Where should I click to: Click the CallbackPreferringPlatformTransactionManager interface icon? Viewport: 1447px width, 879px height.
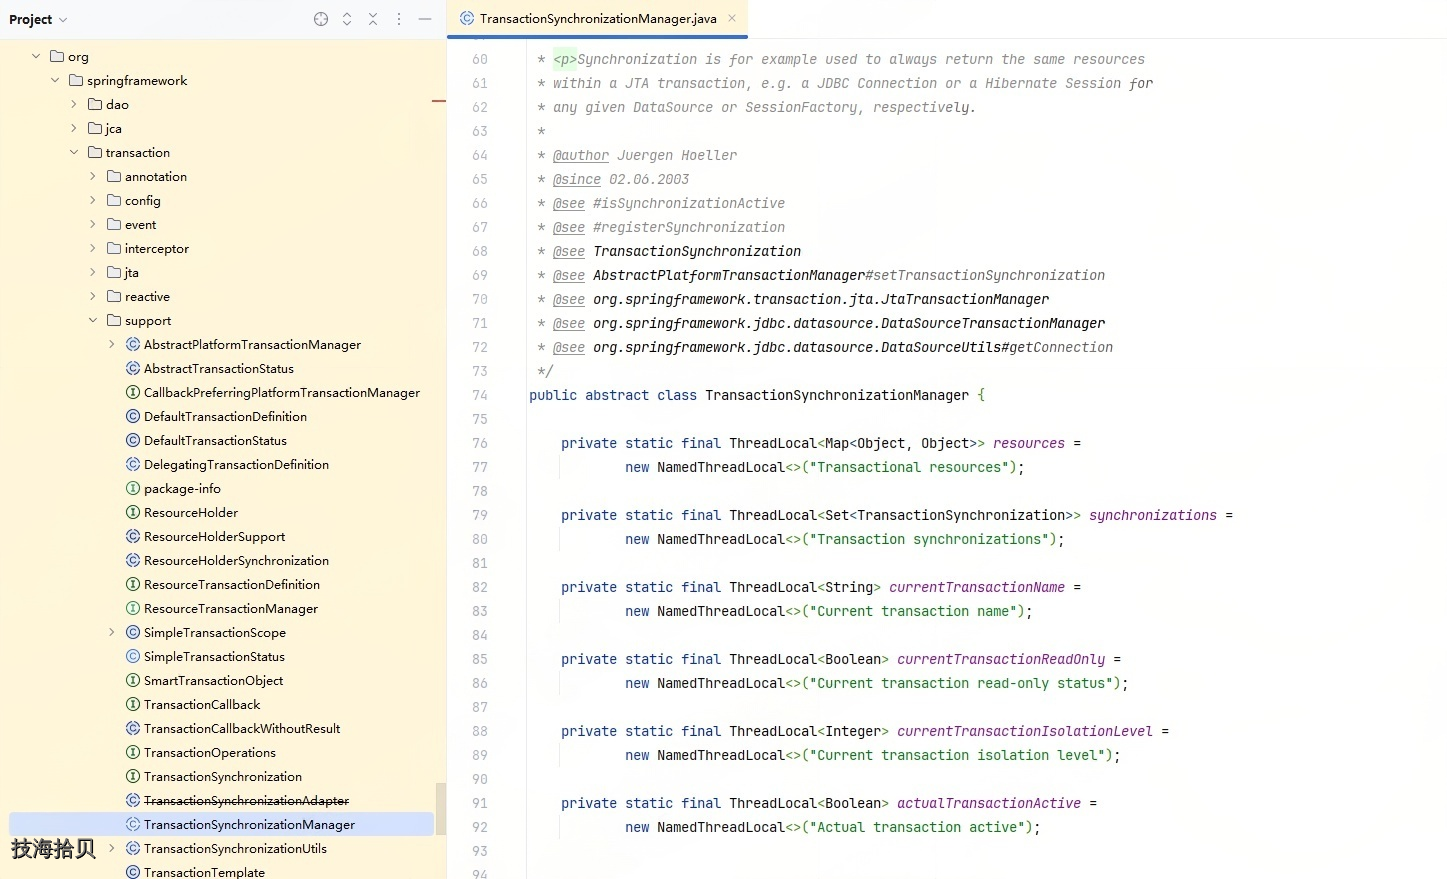[133, 393]
